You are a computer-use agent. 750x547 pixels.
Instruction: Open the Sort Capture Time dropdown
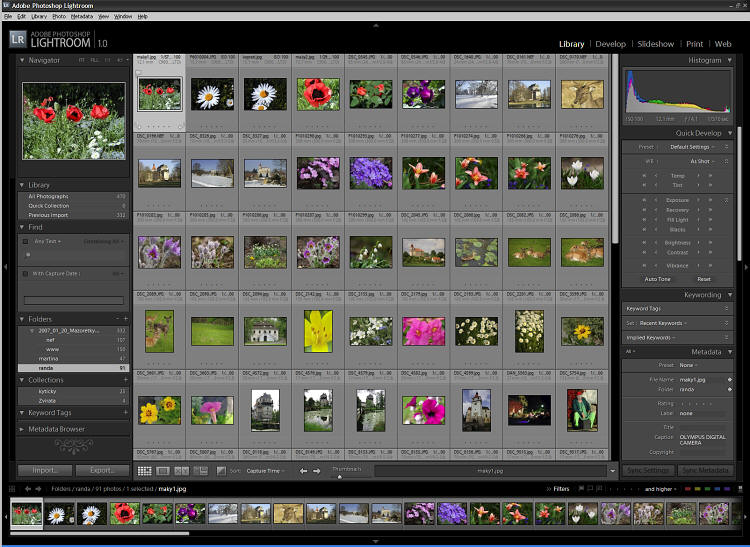[265, 470]
